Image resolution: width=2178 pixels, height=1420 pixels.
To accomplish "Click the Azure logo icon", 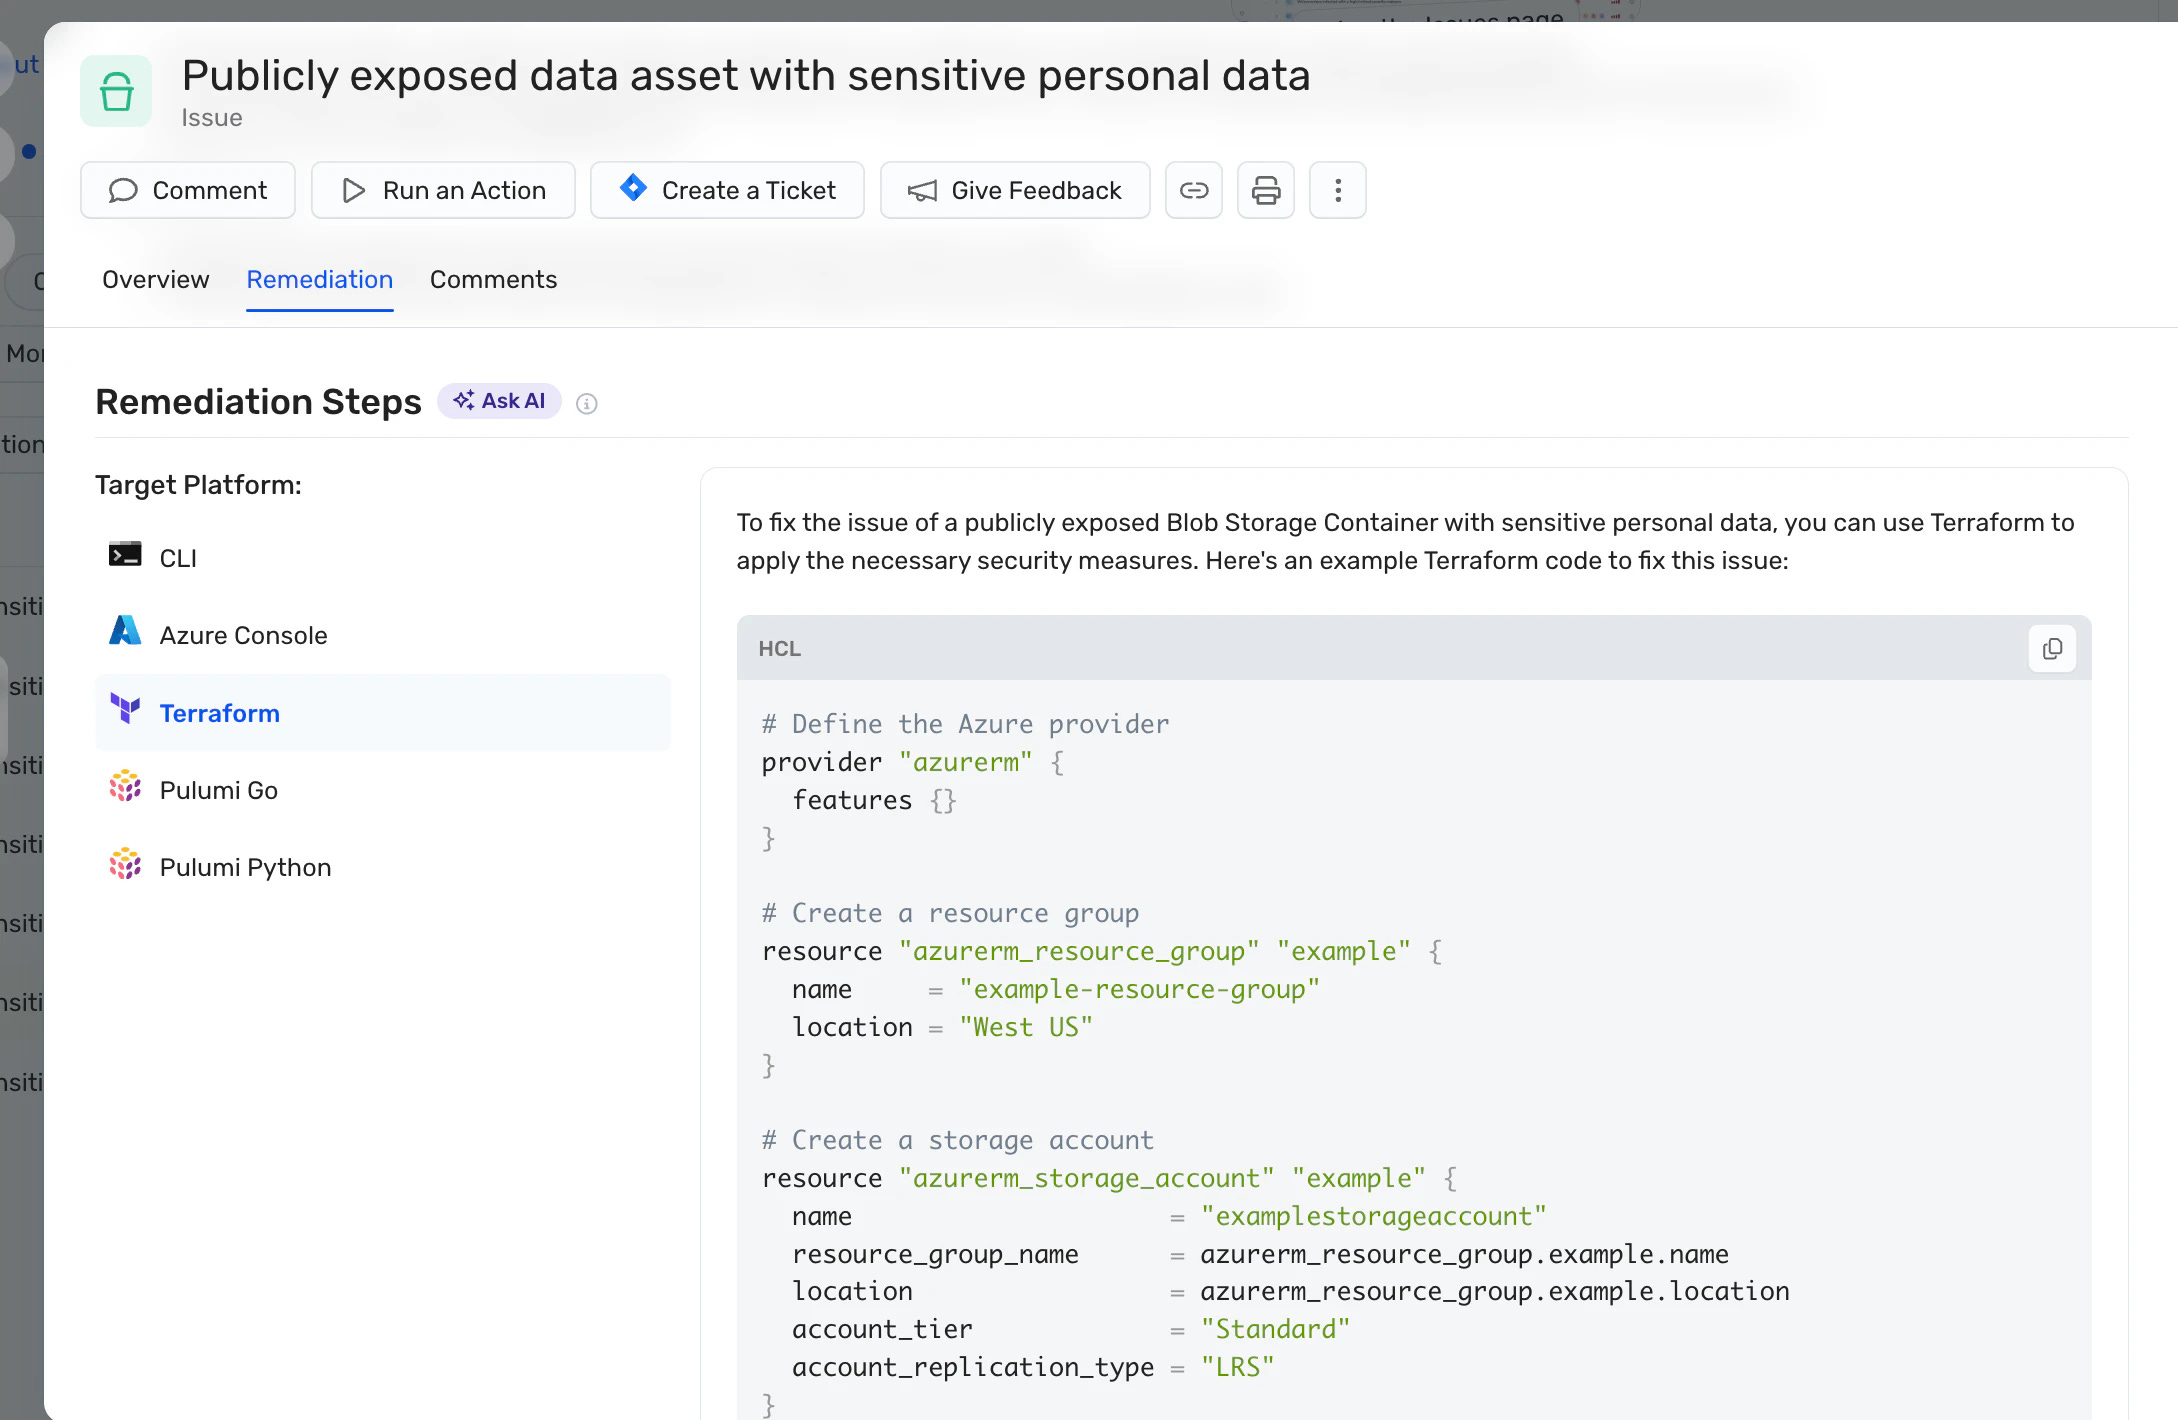I will 125,631.
